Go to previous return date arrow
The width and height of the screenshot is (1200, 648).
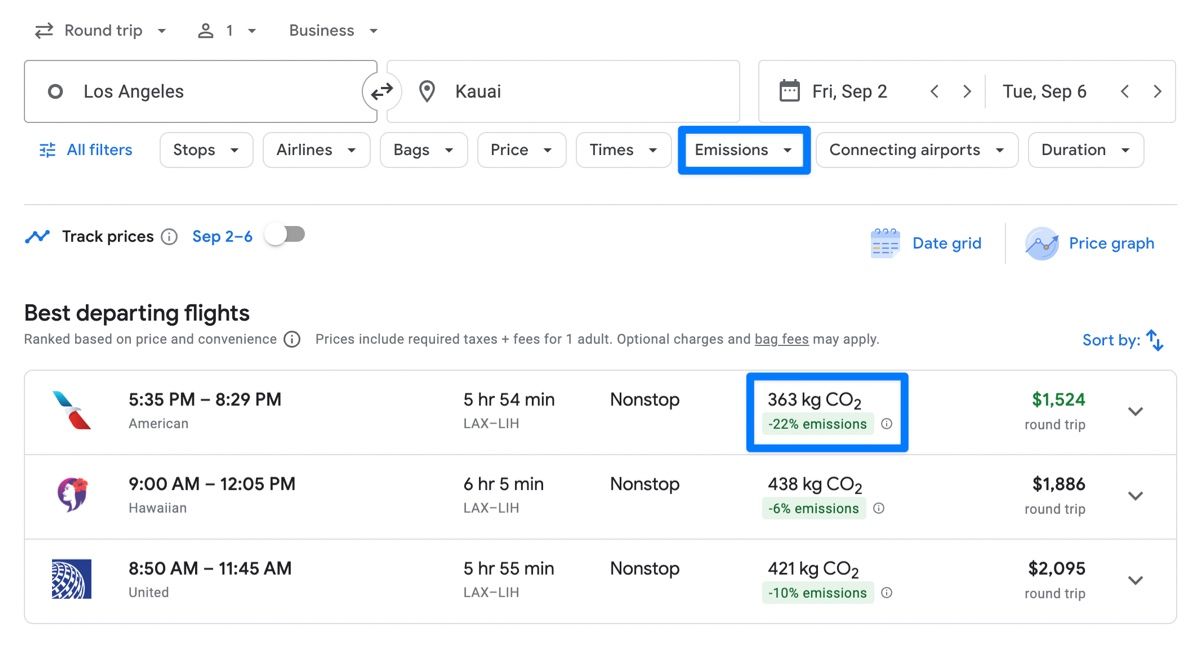click(x=1124, y=91)
